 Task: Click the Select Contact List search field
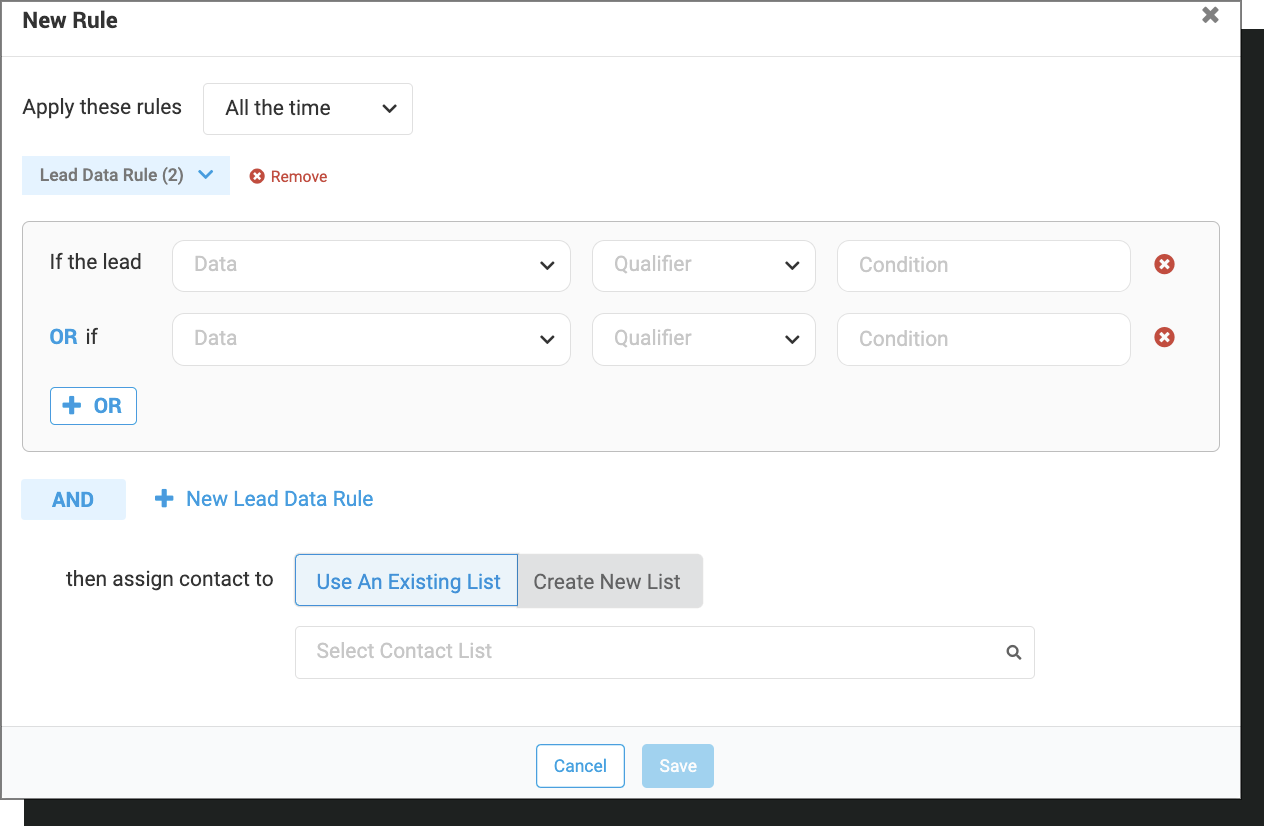pyautogui.click(x=650, y=652)
